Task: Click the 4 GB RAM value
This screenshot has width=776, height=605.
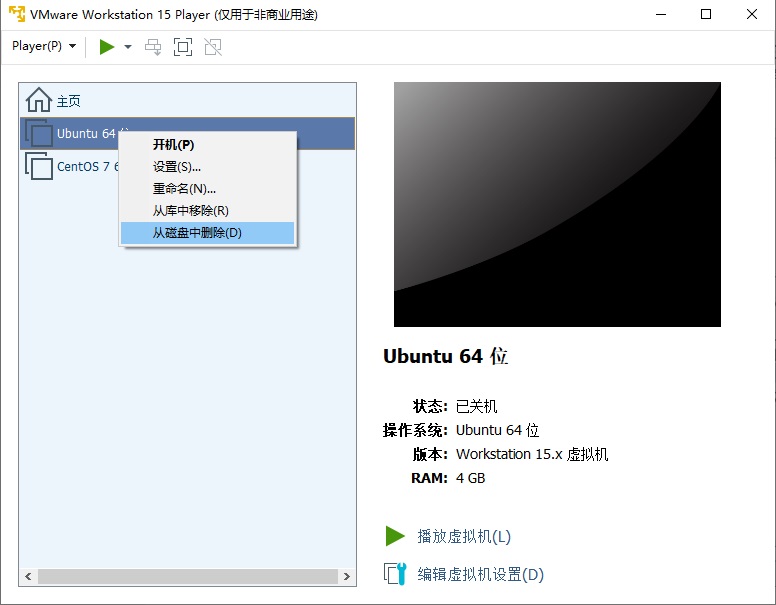Action: pyautogui.click(x=471, y=478)
